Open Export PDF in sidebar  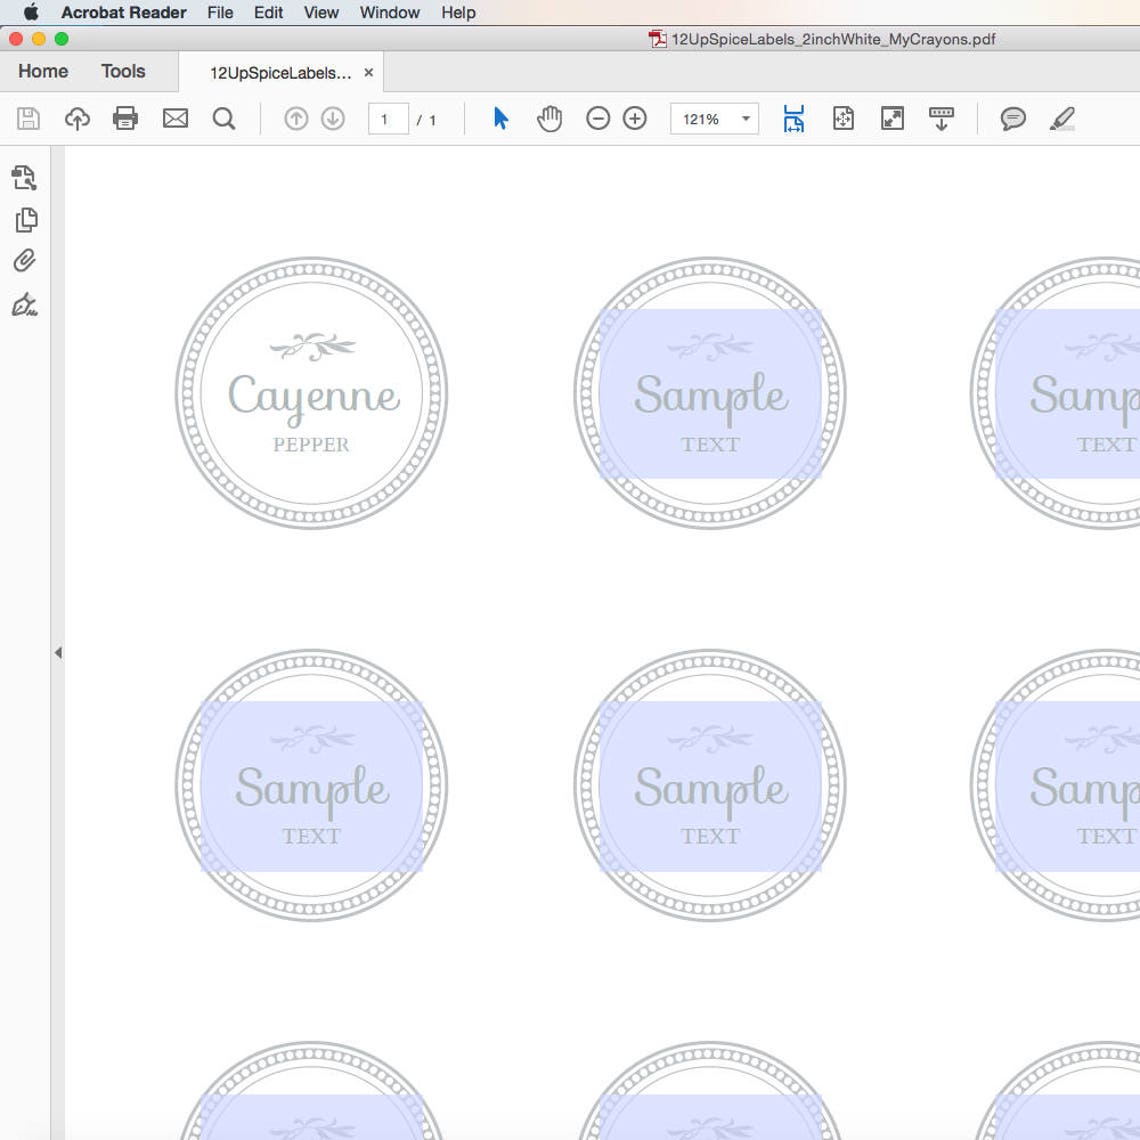(25, 179)
